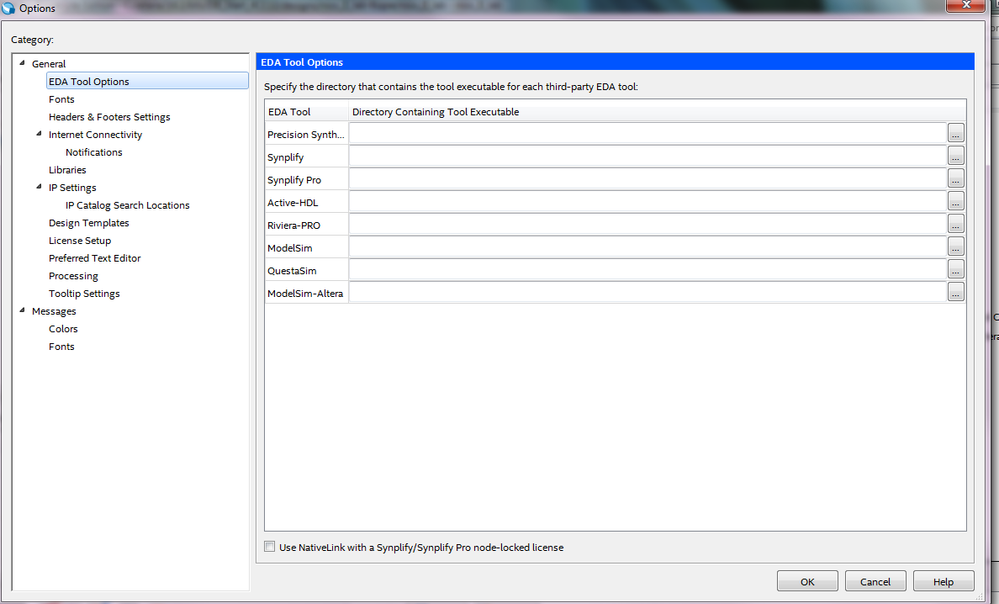Click Cancel to discard changes
999x604 pixels.
(x=875, y=581)
